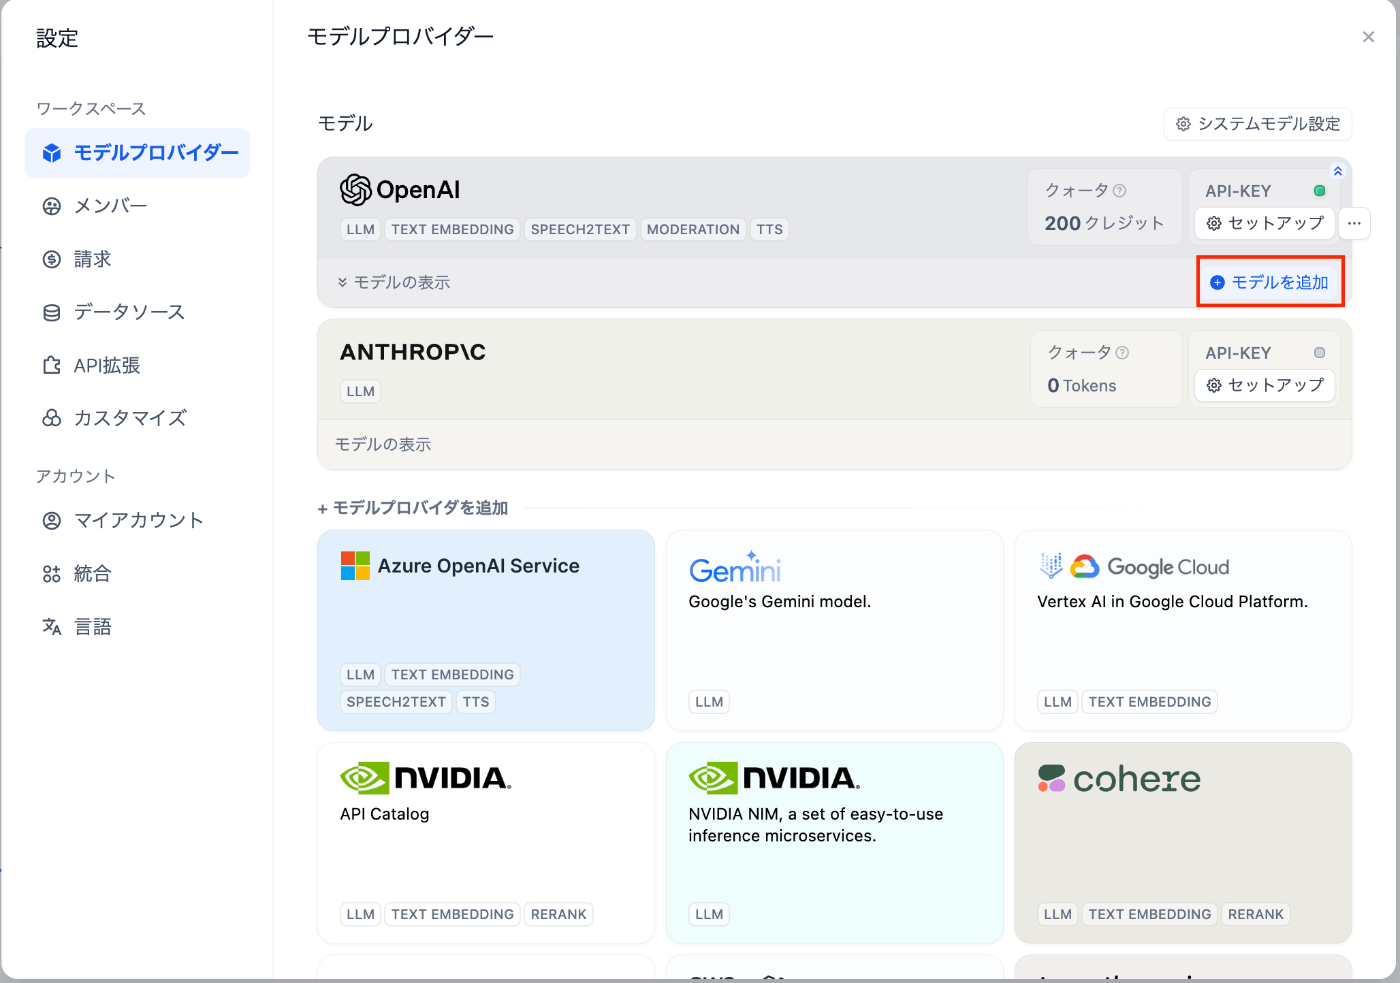This screenshot has height=983, width=1400.
Task: Add the NVIDIA API Catalog provider
Action: pyautogui.click(x=486, y=843)
